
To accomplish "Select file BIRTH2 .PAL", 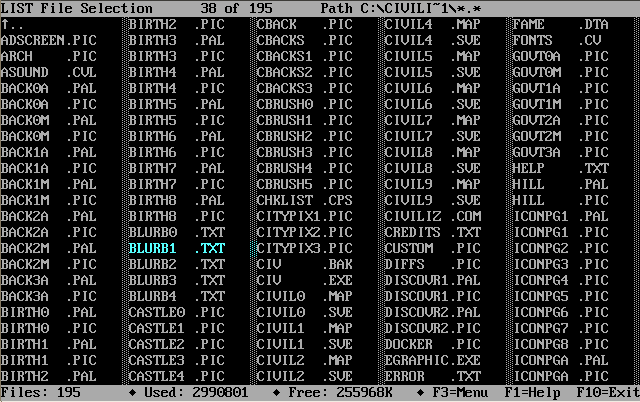I will point(49,376).
